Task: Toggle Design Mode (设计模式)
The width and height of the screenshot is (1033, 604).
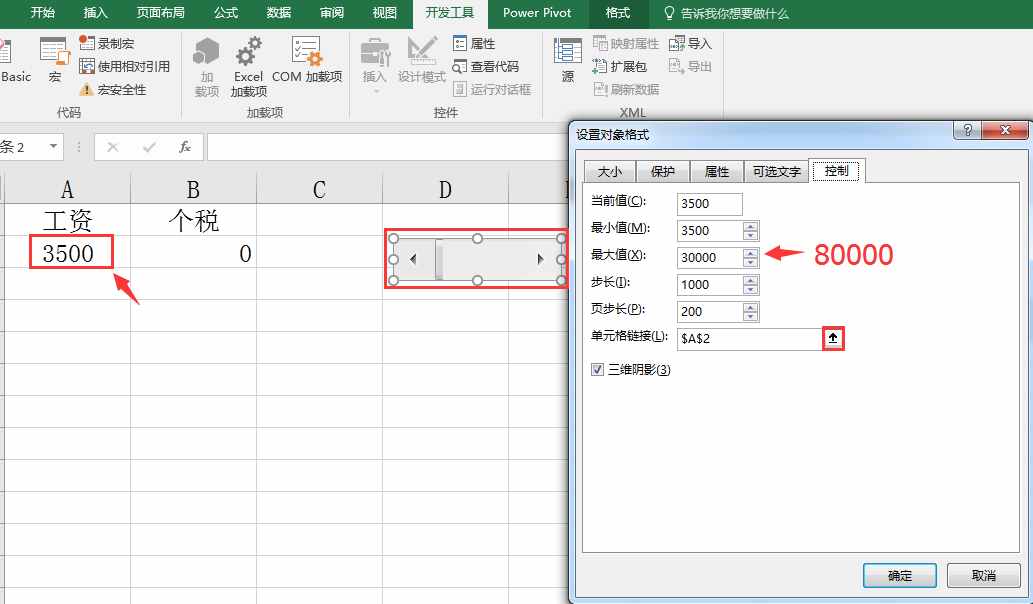Action: [422, 60]
